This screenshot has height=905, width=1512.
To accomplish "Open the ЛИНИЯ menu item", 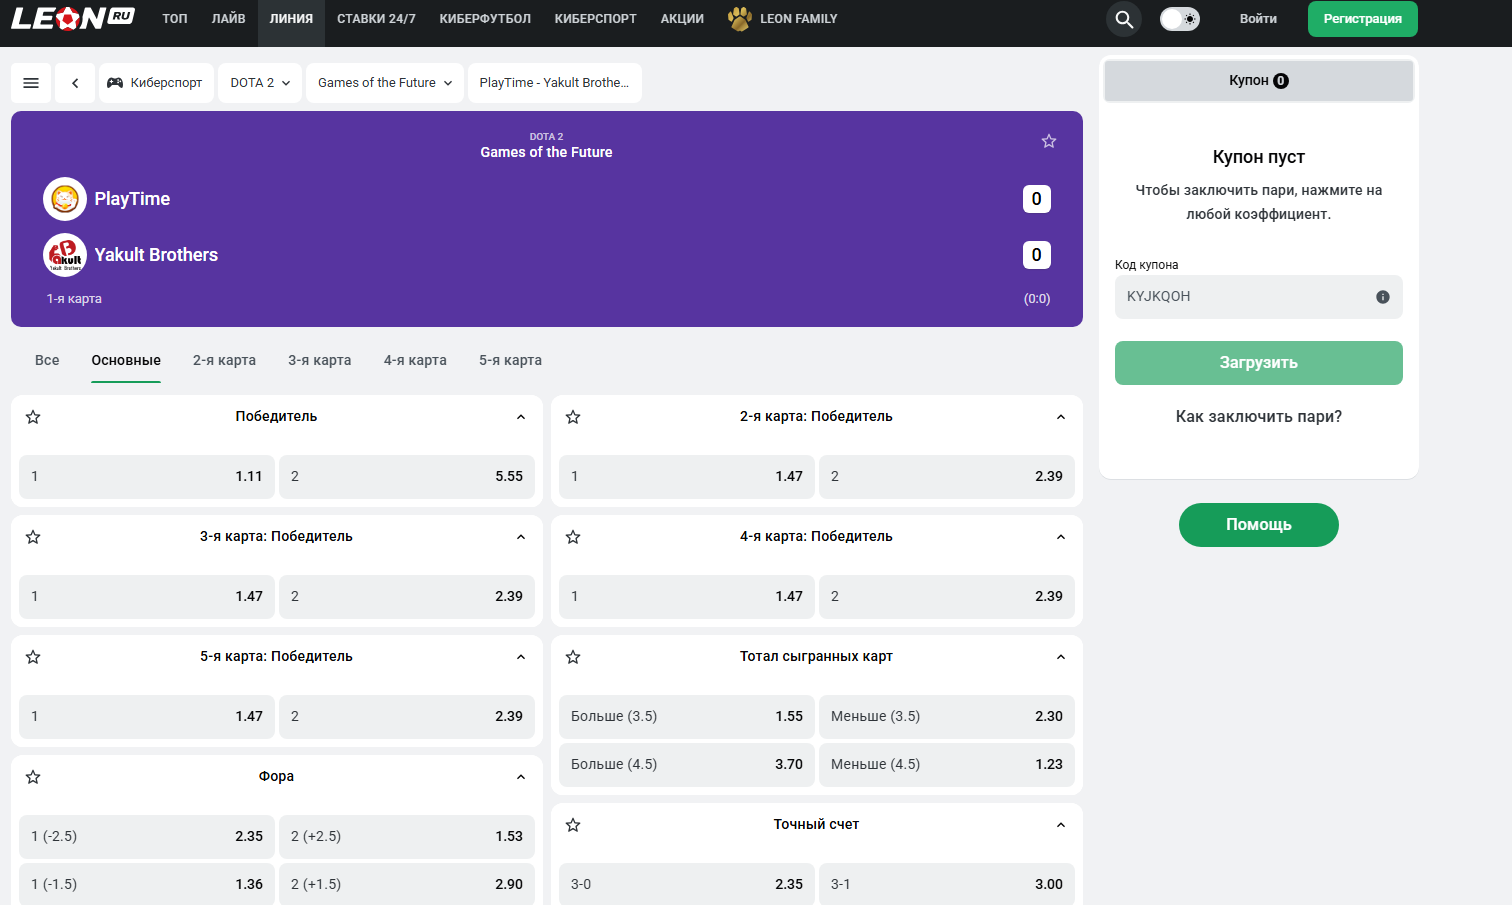I will tap(291, 19).
